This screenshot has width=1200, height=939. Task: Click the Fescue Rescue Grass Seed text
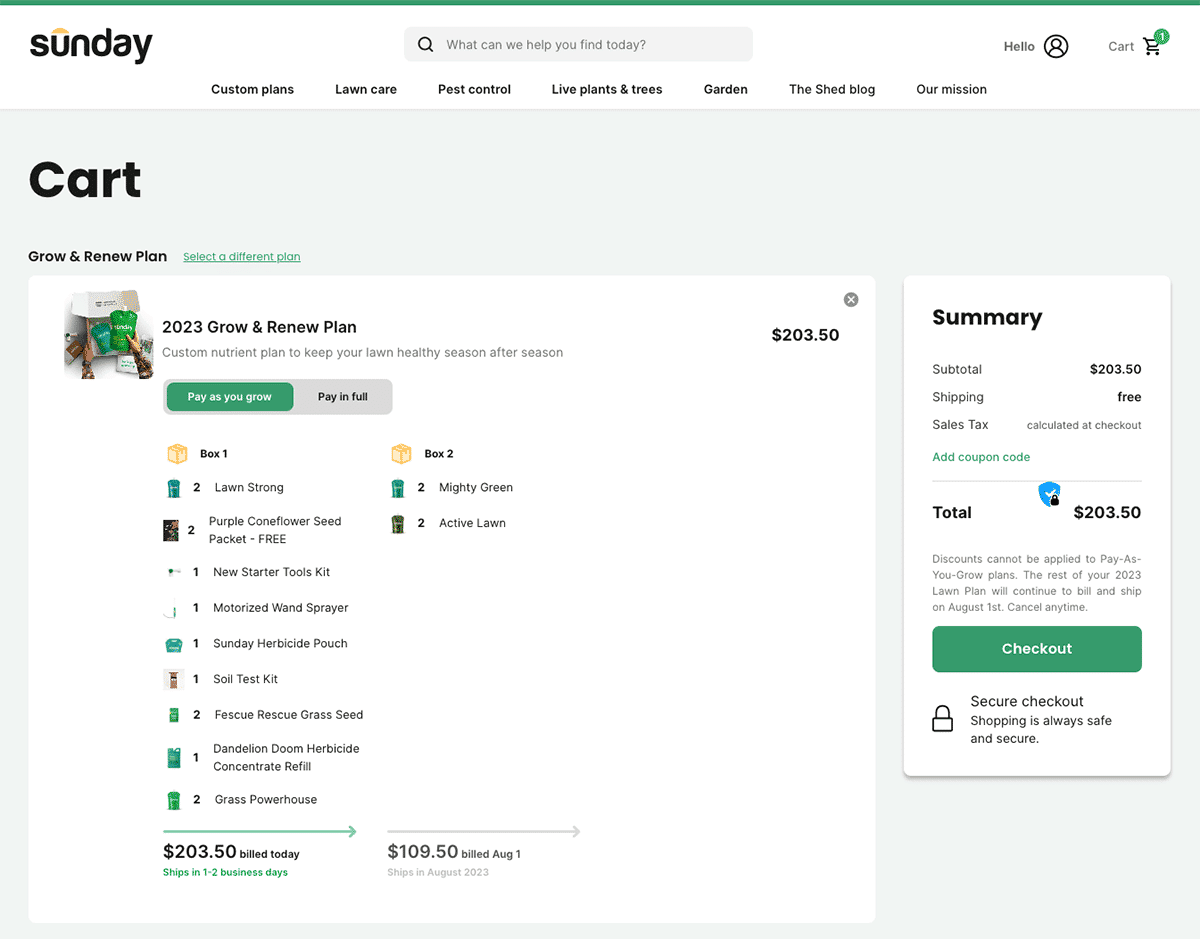pyautogui.click(x=289, y=715)
